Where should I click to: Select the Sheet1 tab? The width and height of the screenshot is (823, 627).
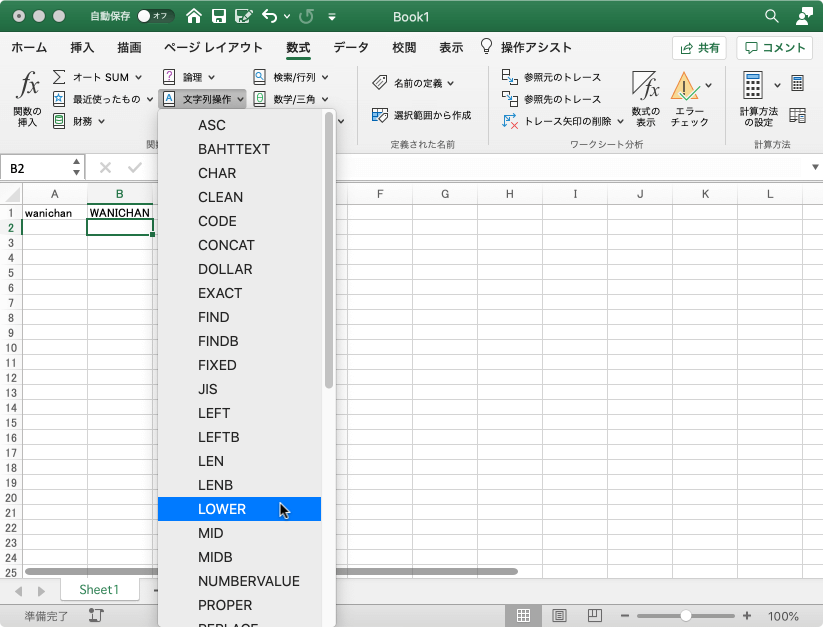99,590
